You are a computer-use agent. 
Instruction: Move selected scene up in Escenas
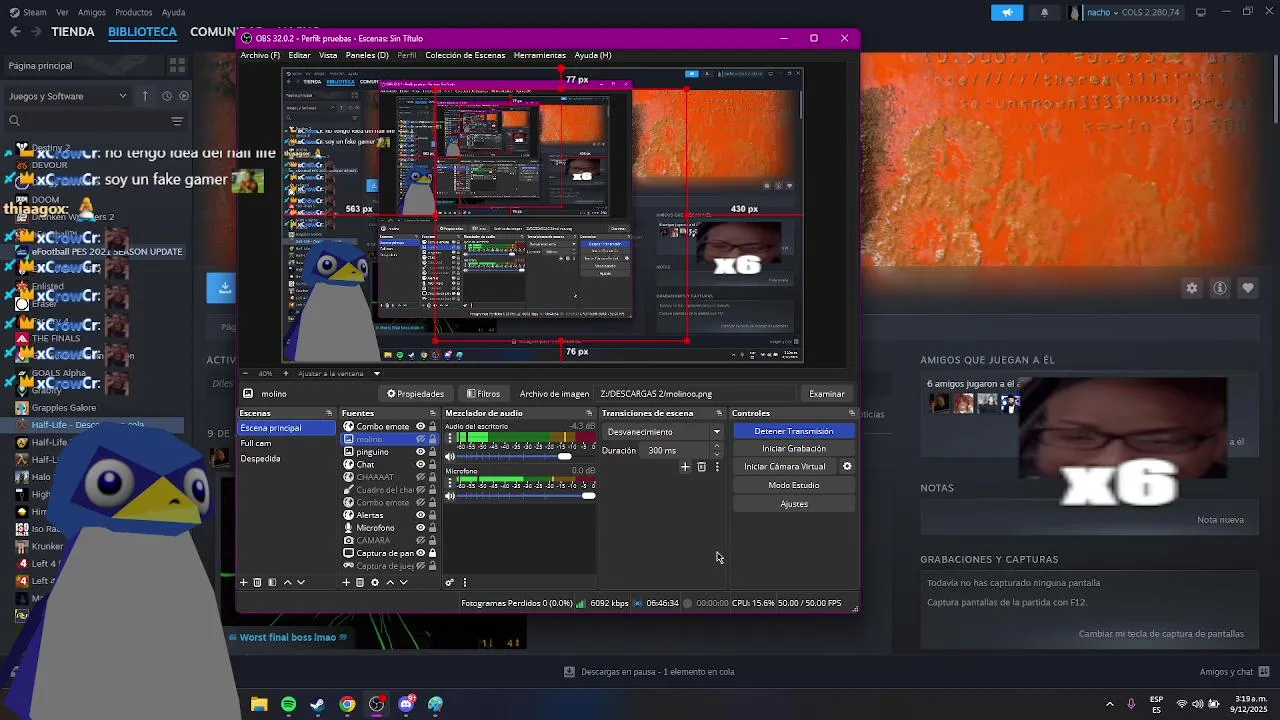287,582
